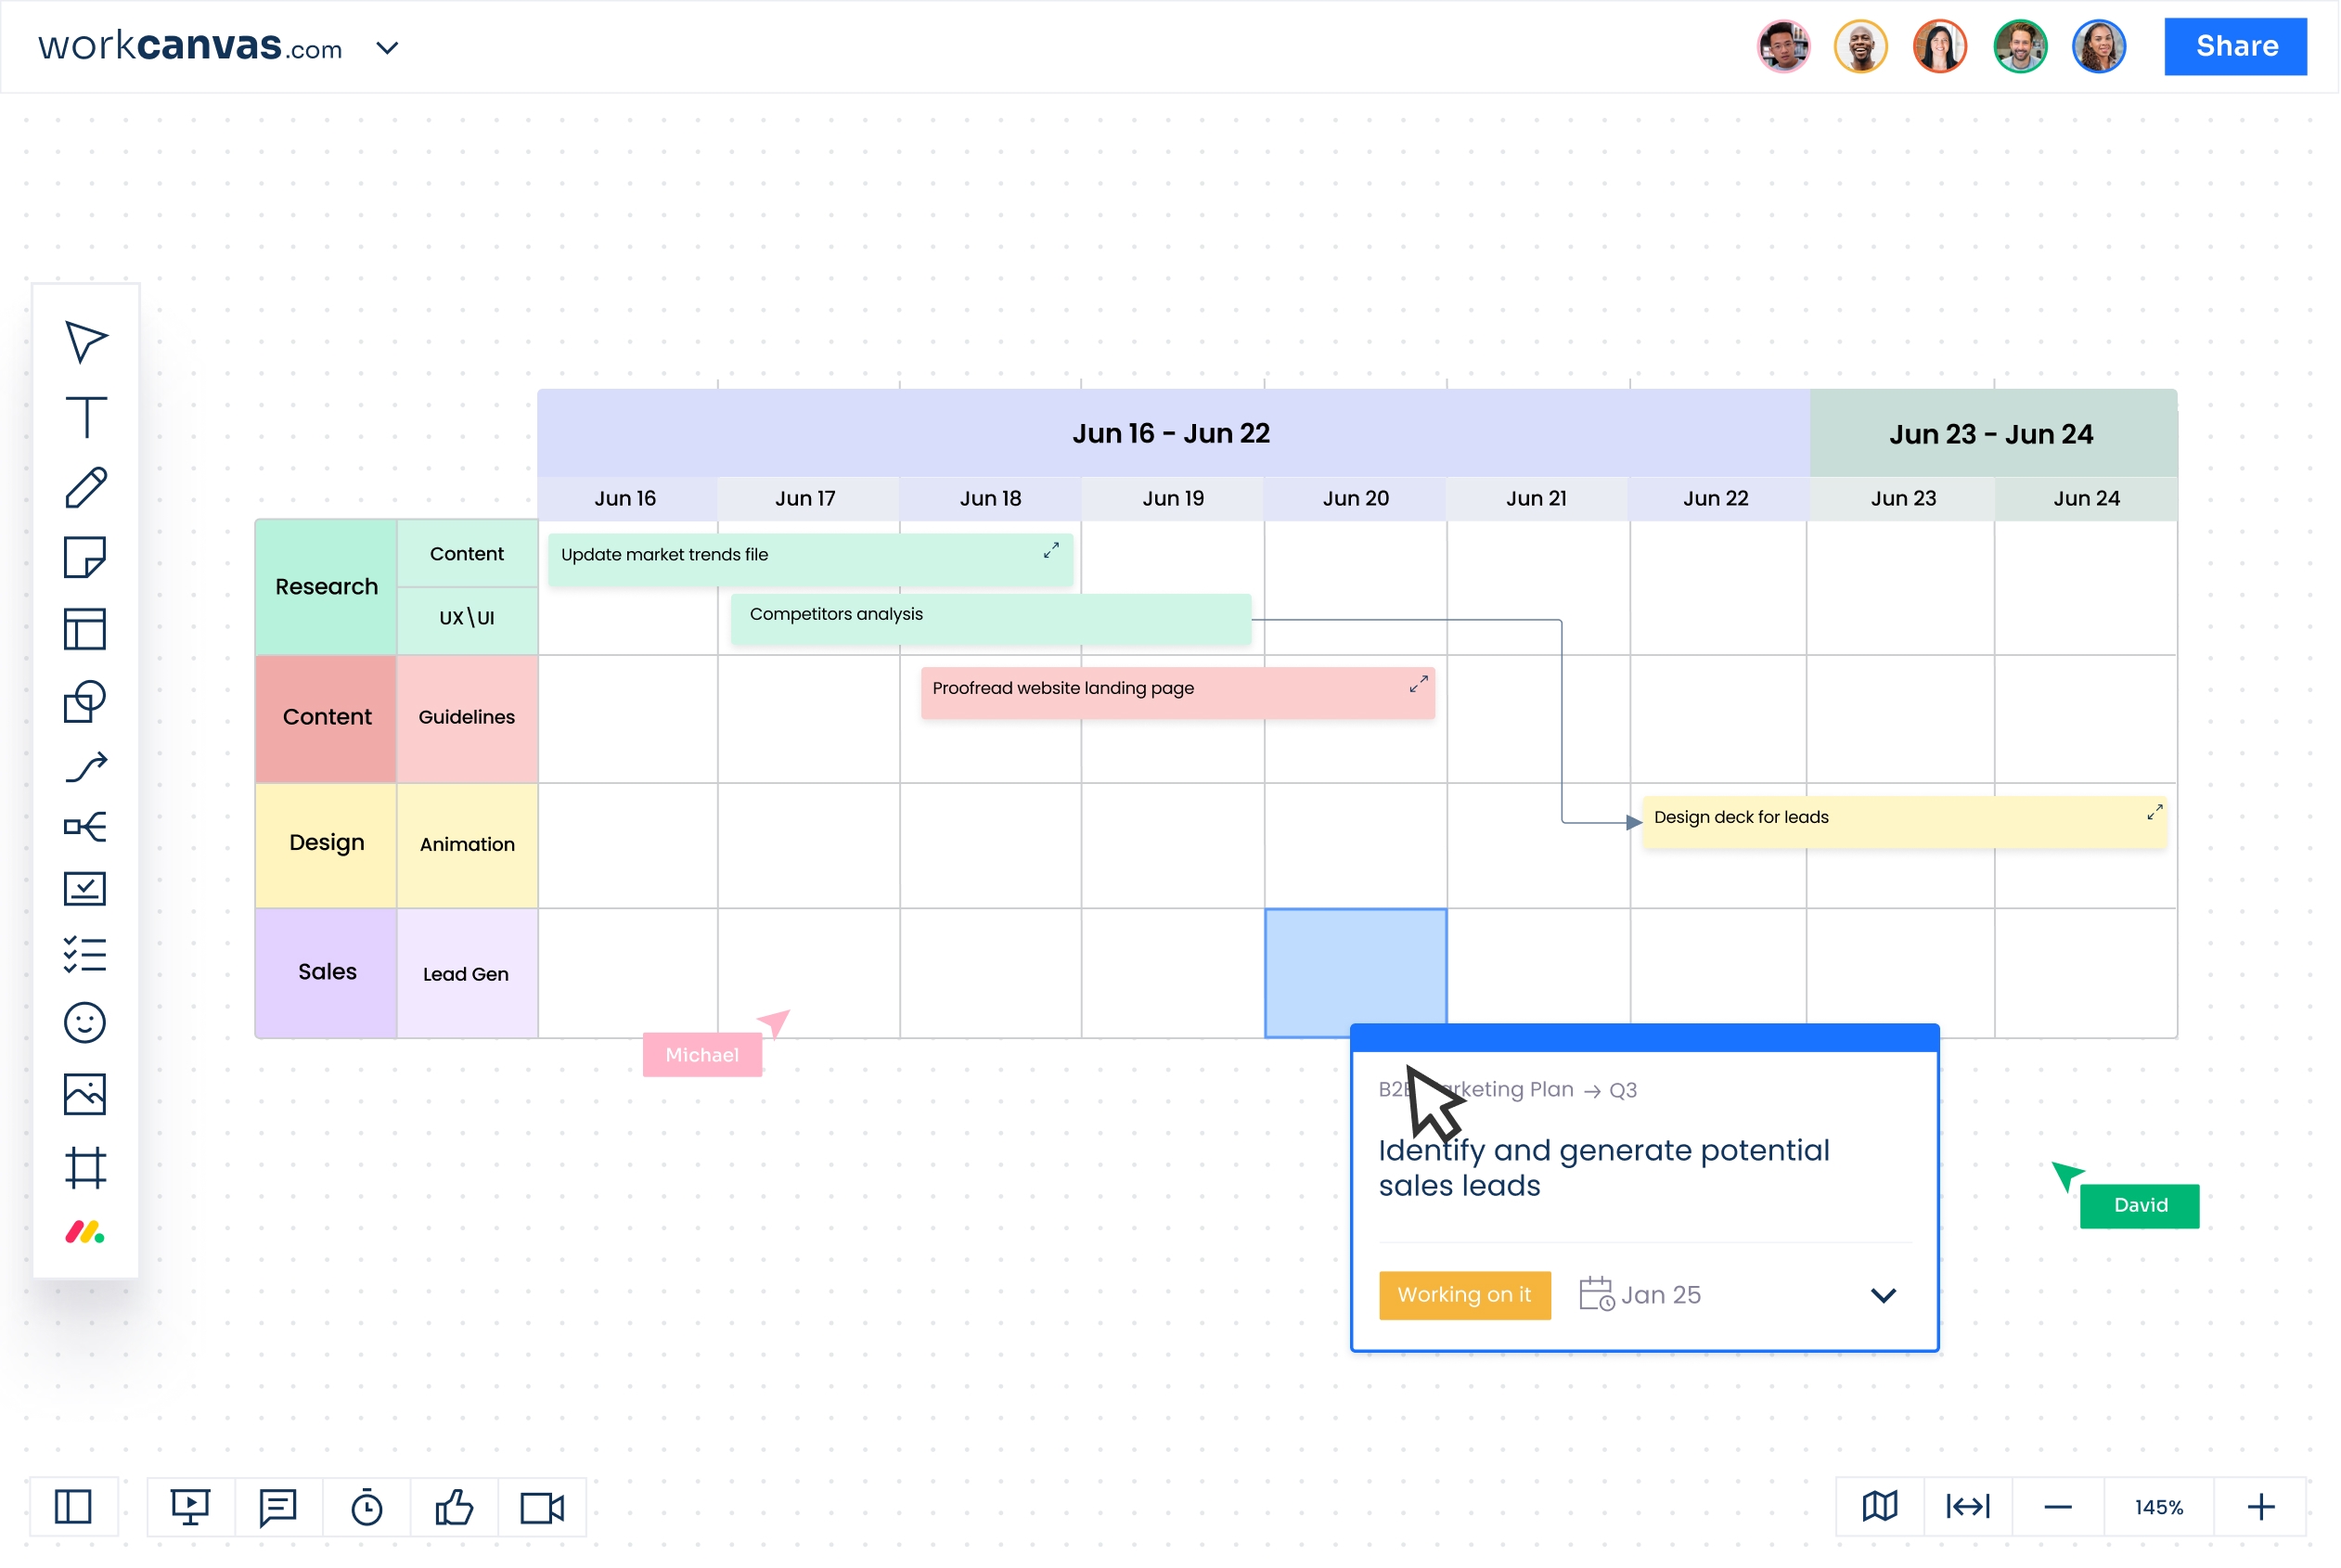Start a video call

541,1507
